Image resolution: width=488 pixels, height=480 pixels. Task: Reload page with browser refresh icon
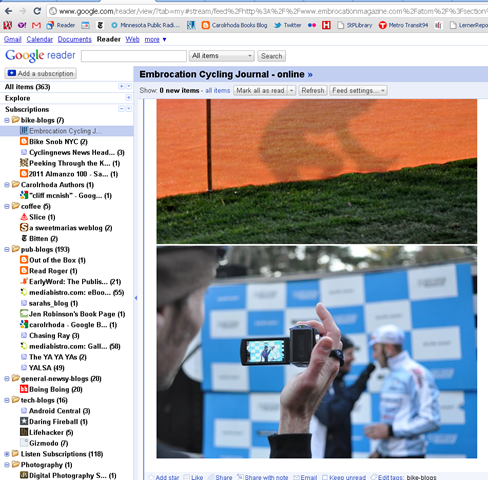pyautogui.click(x=37, y=11)
